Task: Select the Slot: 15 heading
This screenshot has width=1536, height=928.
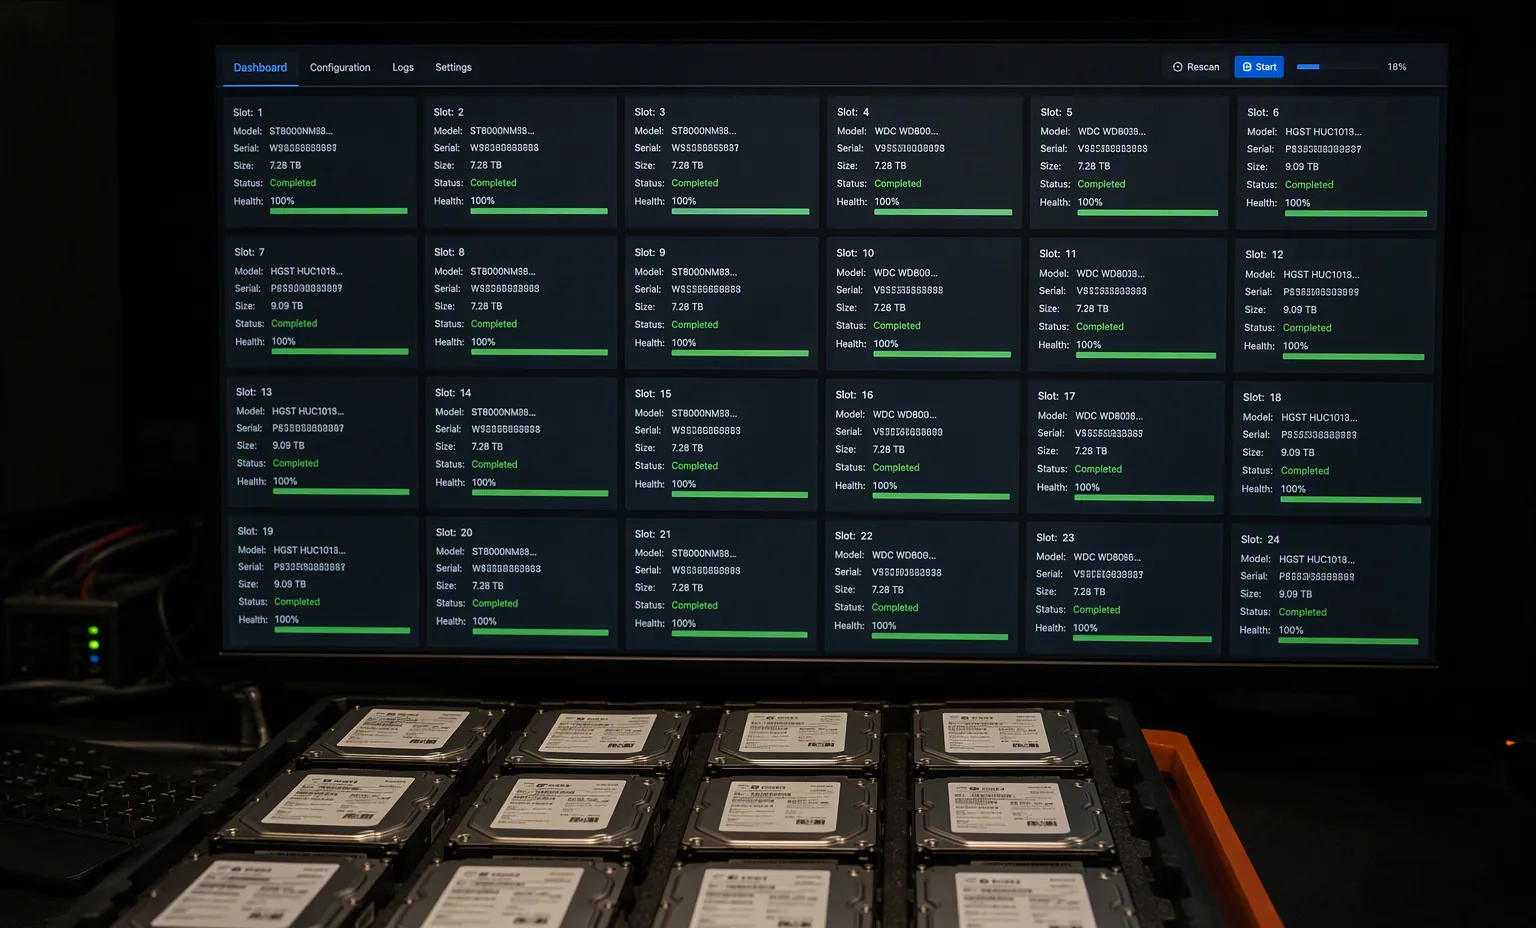Action: [x=653, y=394]
